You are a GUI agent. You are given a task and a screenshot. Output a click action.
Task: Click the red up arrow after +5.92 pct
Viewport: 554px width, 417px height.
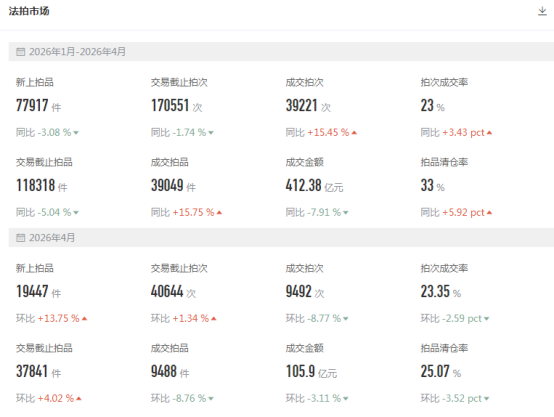(489, 213)
